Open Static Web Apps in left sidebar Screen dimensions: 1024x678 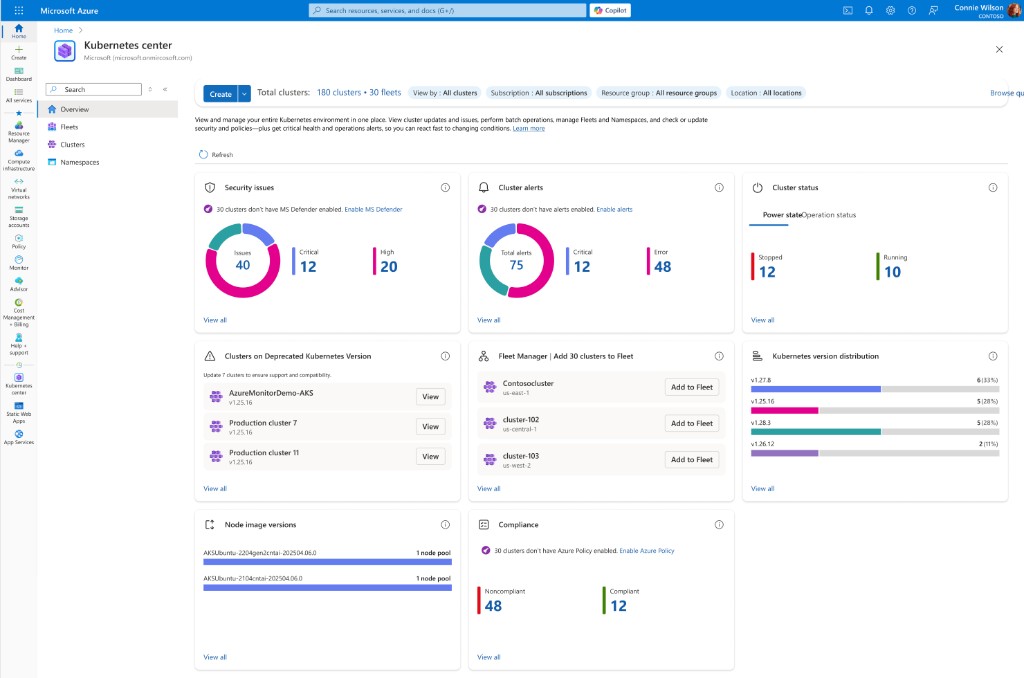coord(19,413)
